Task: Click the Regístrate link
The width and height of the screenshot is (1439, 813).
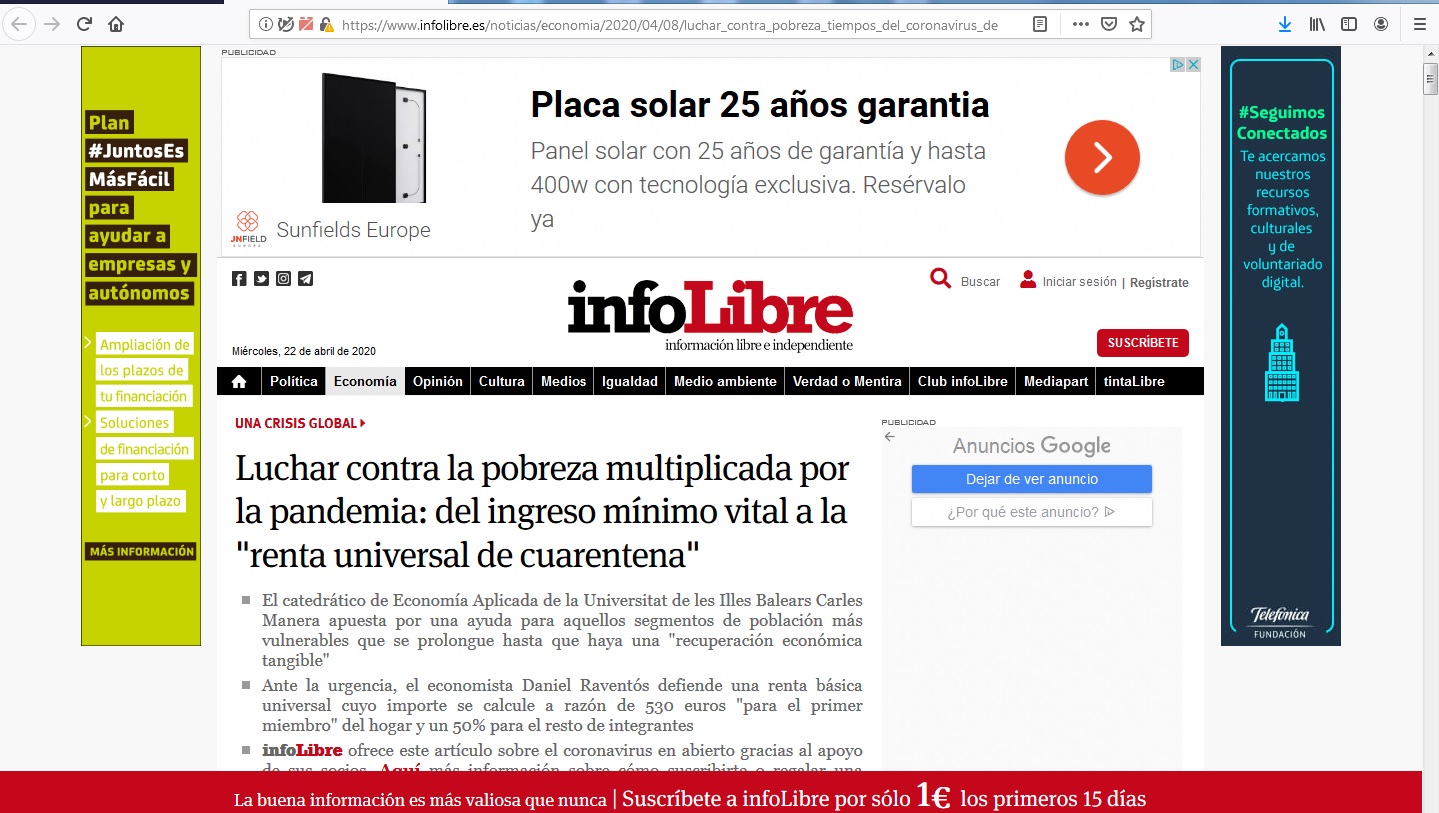Action: point(1159,283)
